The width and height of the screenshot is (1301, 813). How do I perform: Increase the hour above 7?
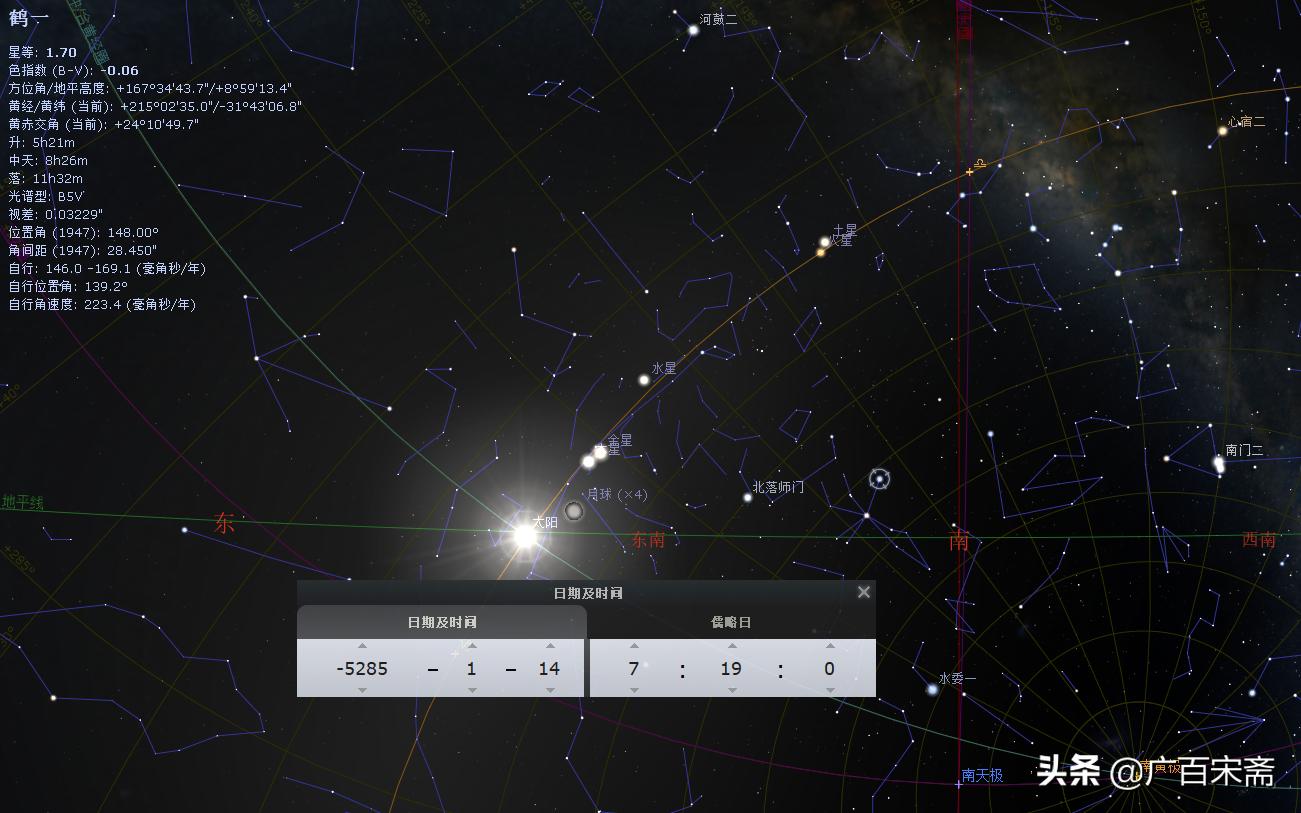(633, 646)
